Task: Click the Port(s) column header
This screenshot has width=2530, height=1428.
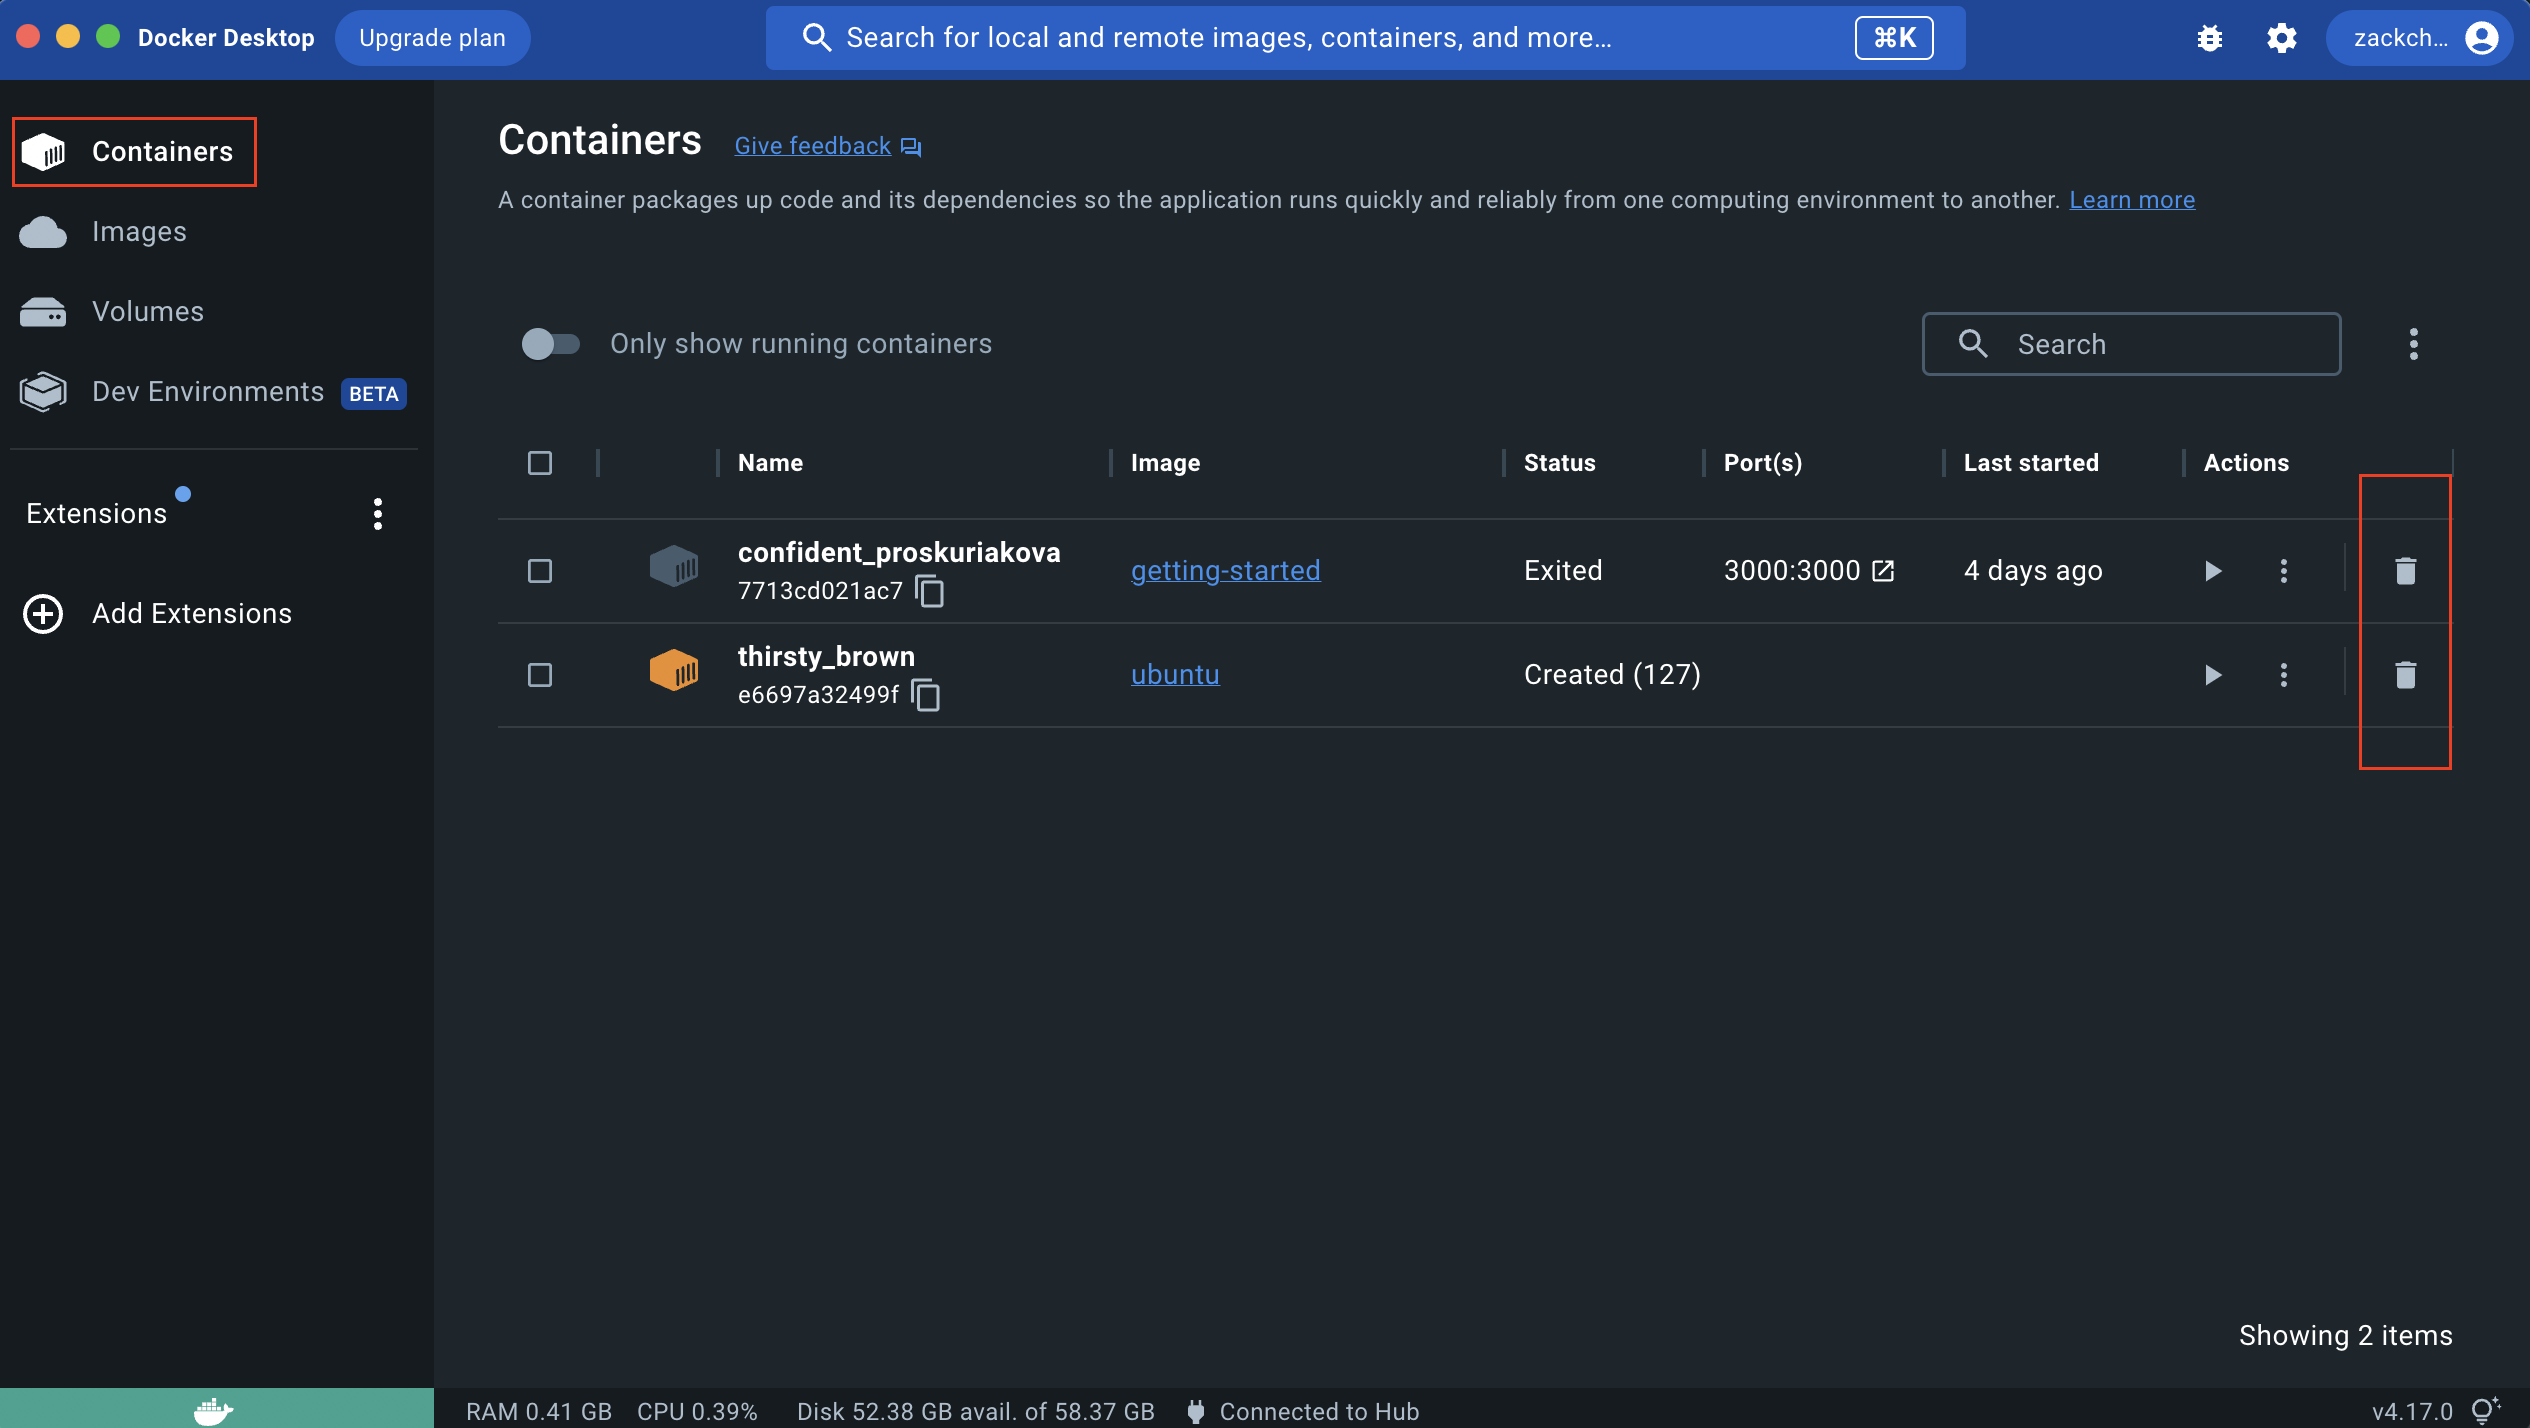Action: [1763, 463]
